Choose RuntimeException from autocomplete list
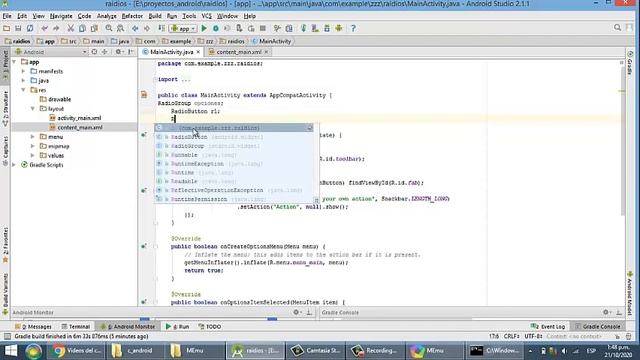Viewport: 640px width, 360px height. pos(234,164)
